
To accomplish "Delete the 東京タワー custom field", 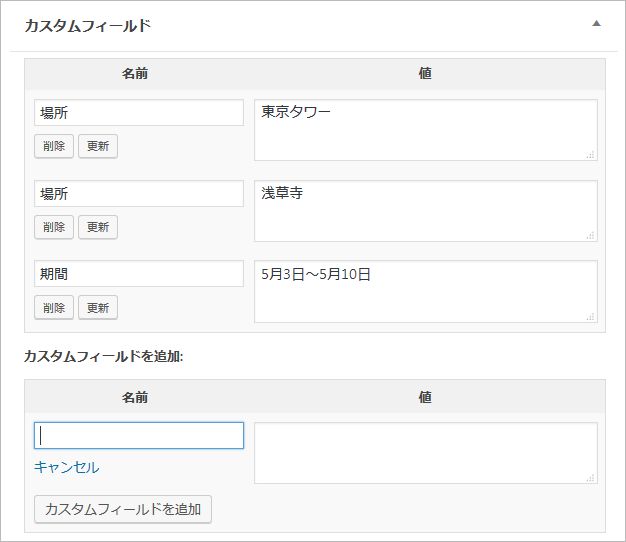I will click(54, 146).
